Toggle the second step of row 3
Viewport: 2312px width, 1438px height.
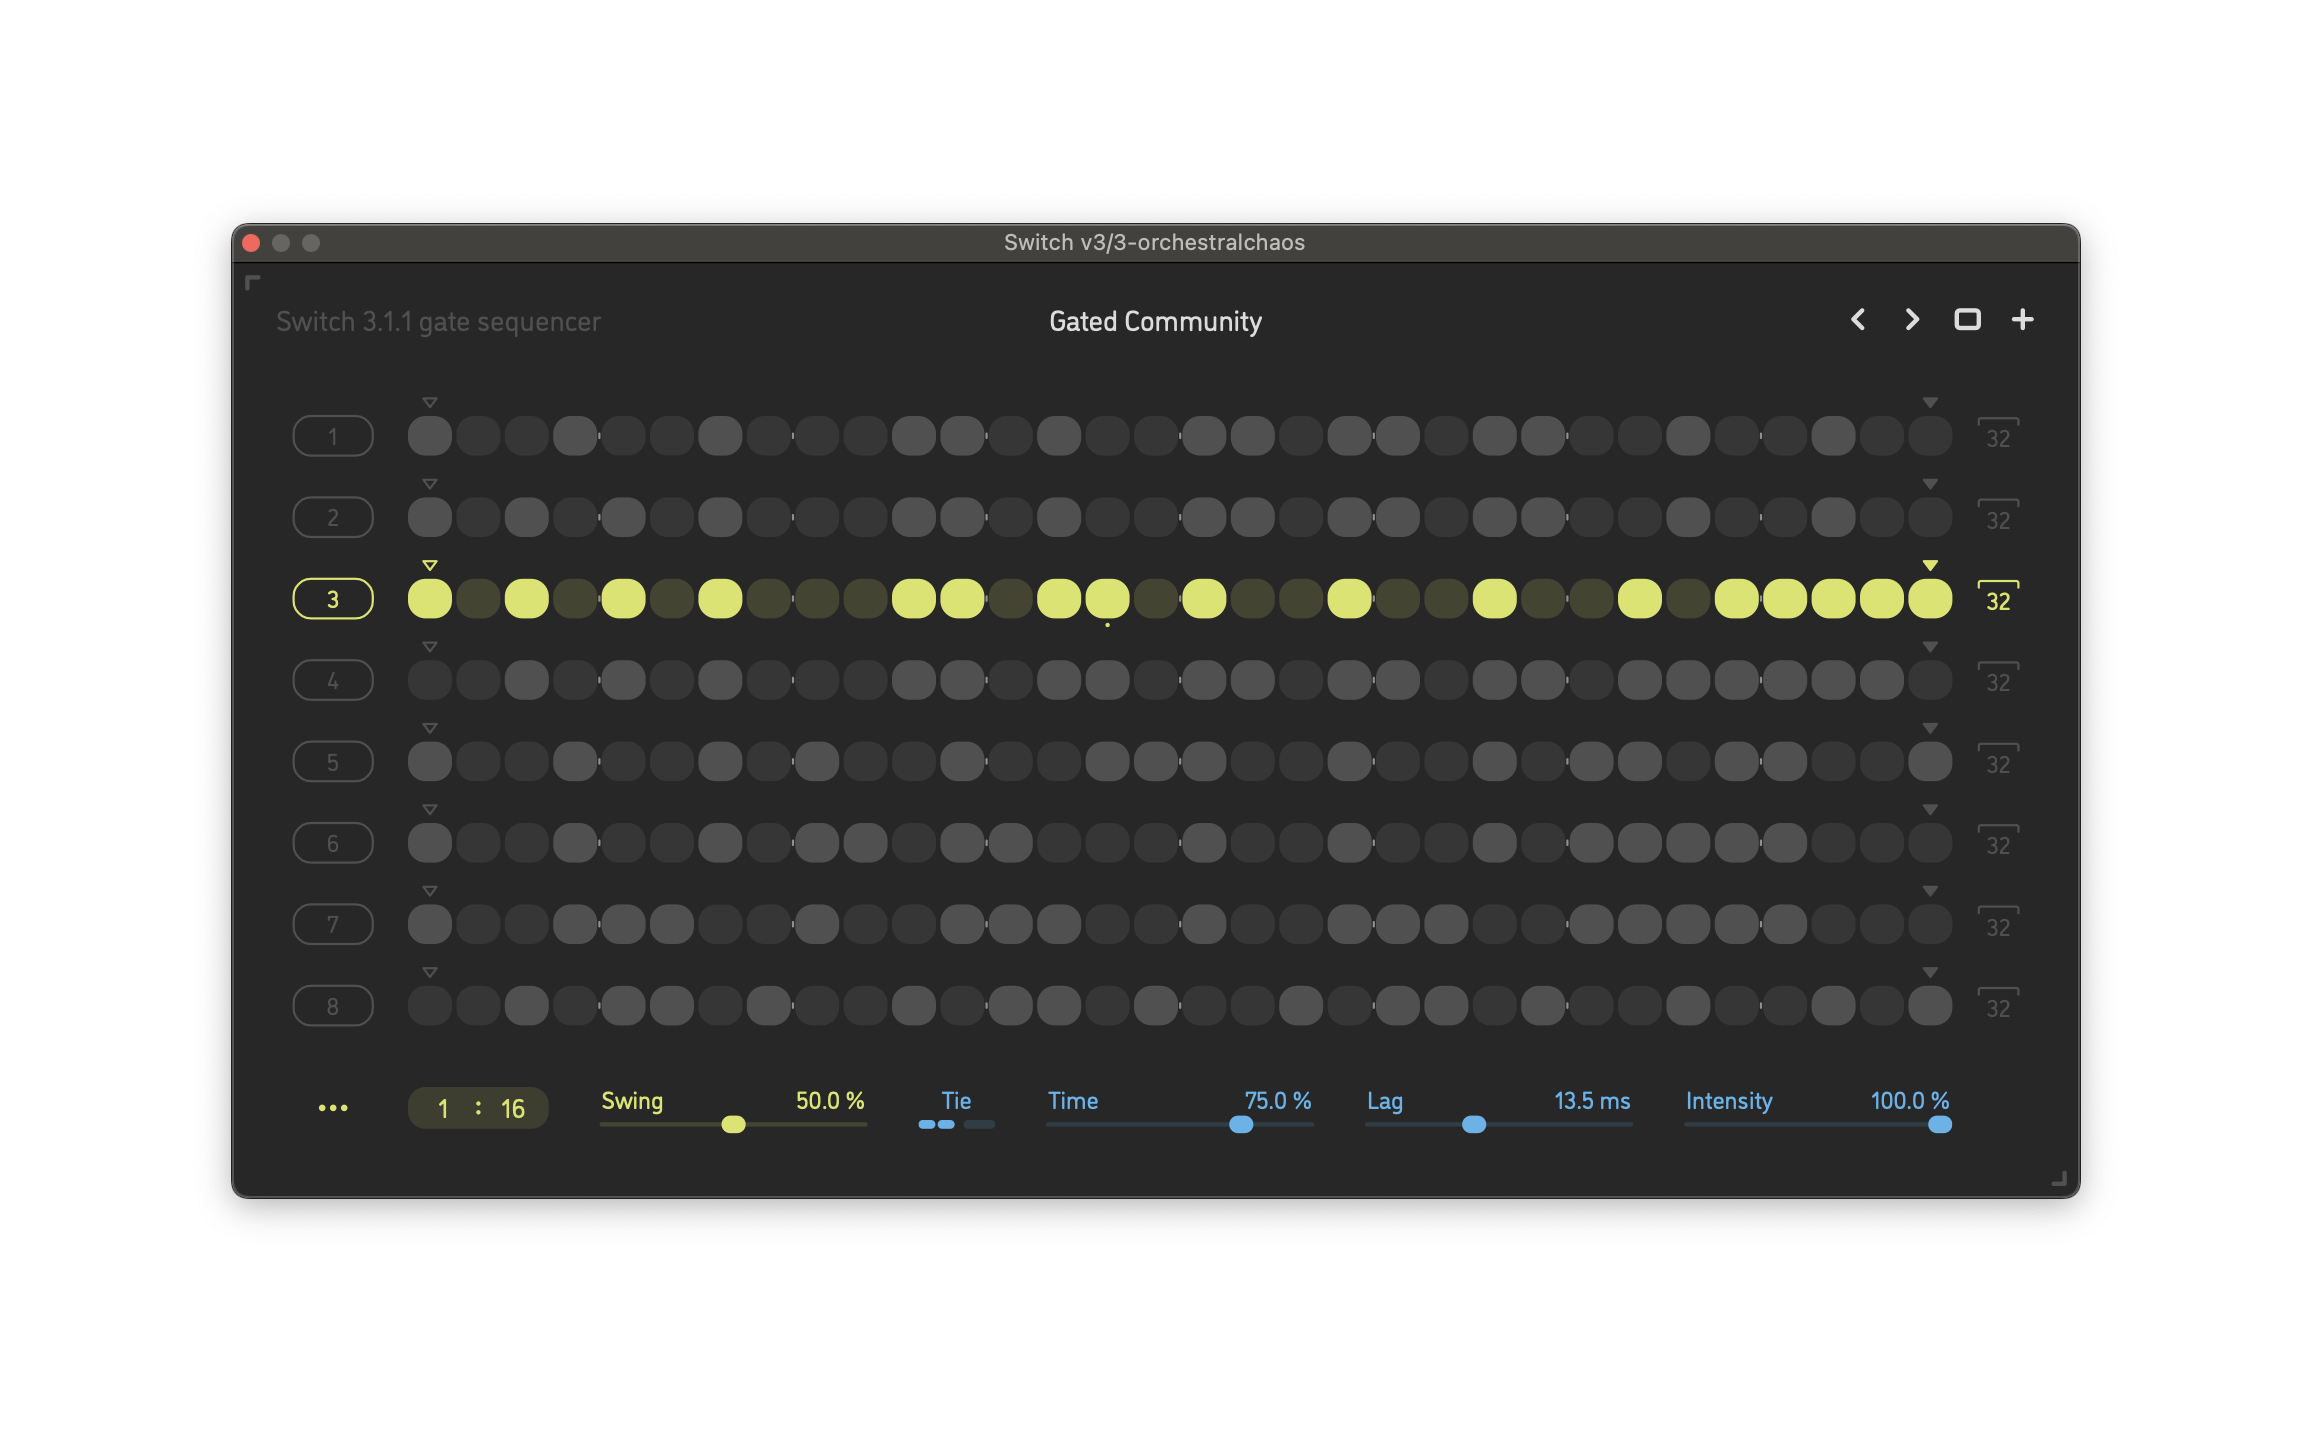click(x=478, y=599)
